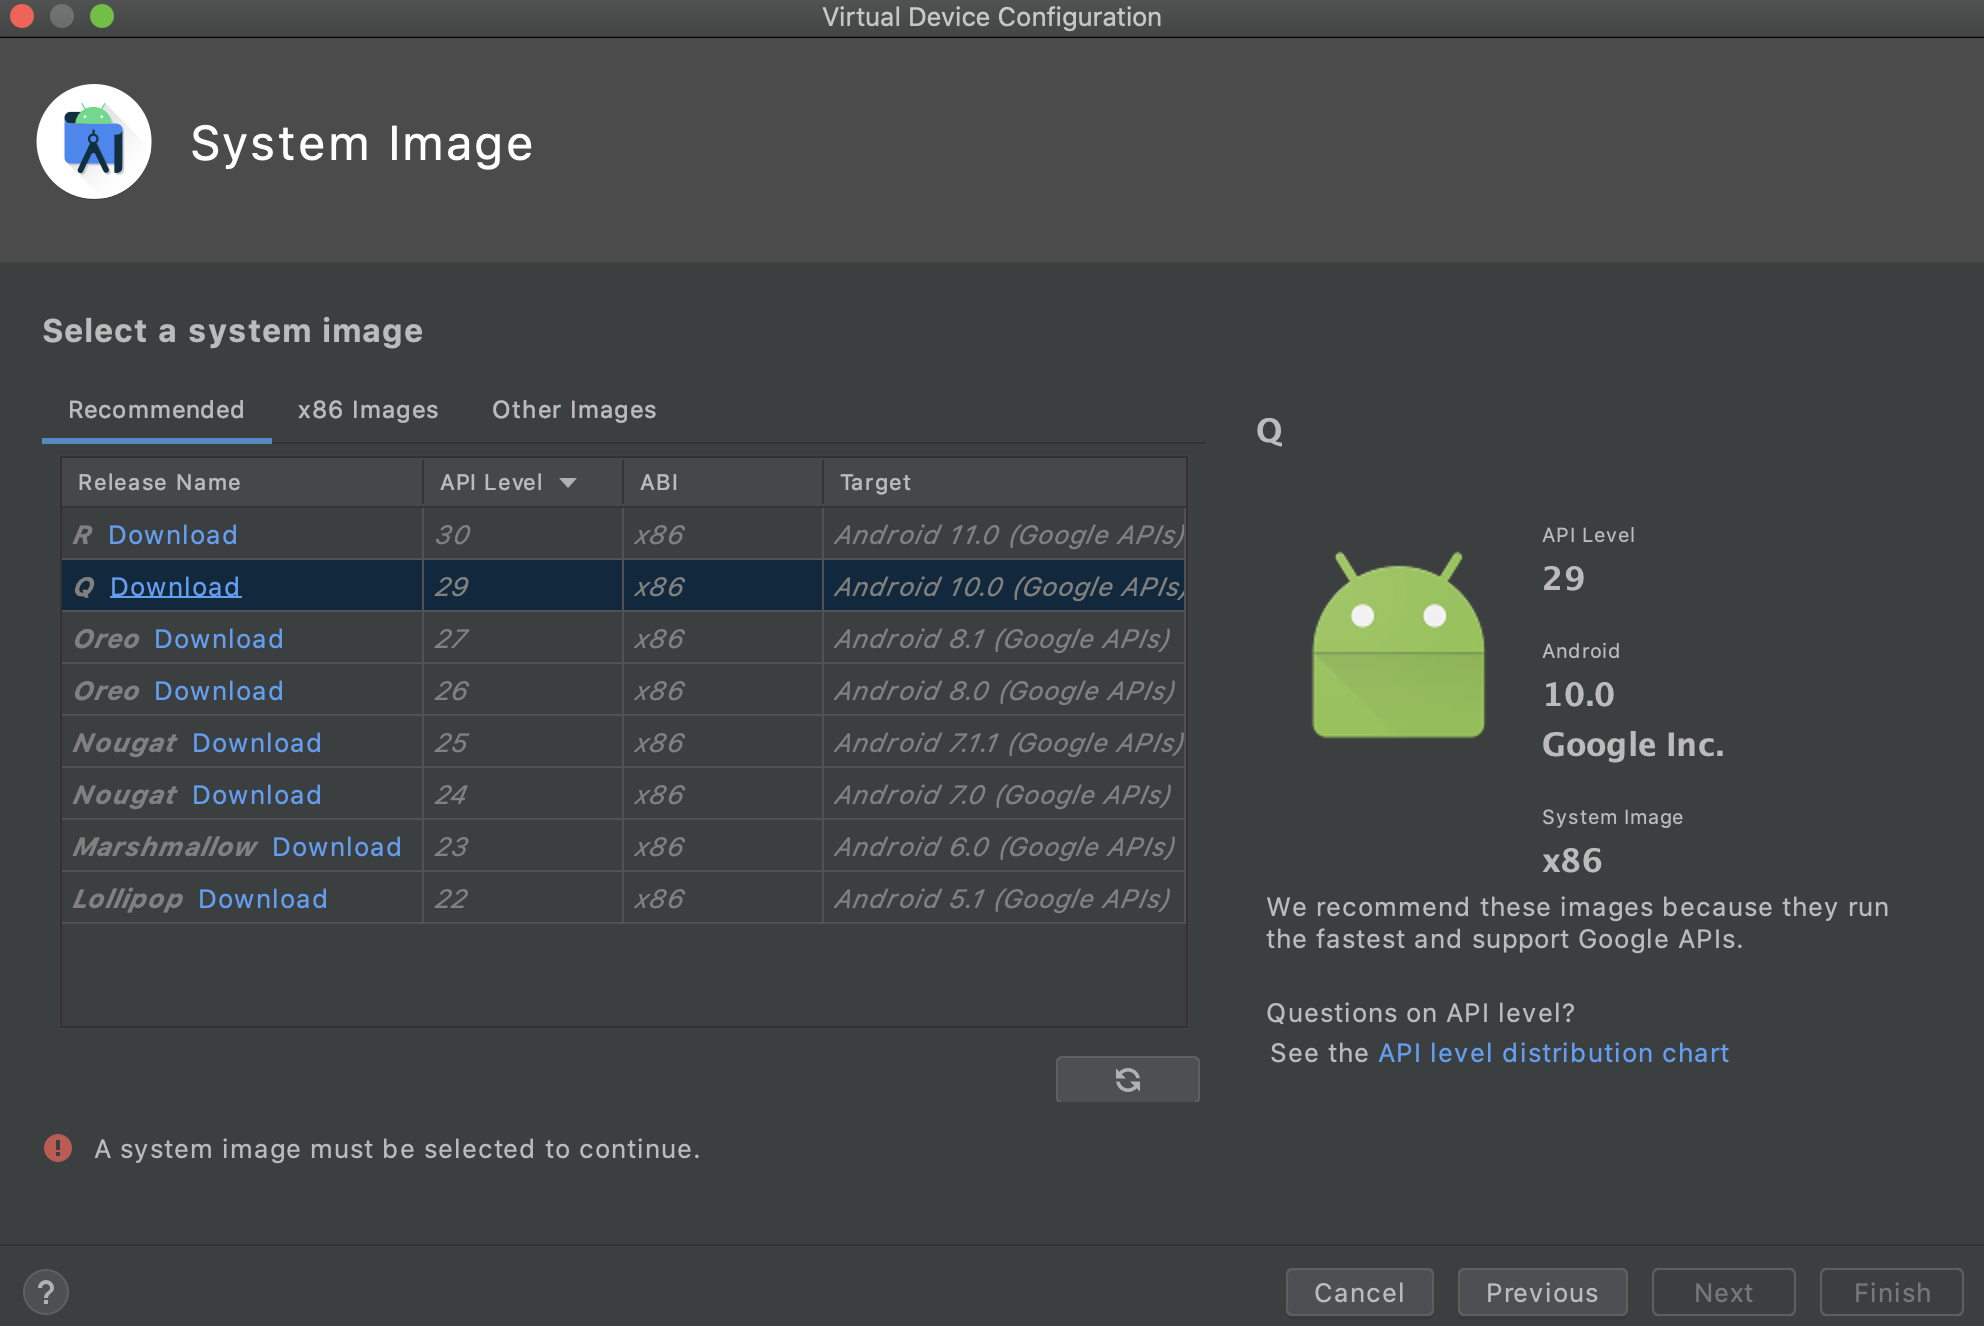
Task: Select the Android 11.0 (Google APIs) cell
Action: [1005, 535]
